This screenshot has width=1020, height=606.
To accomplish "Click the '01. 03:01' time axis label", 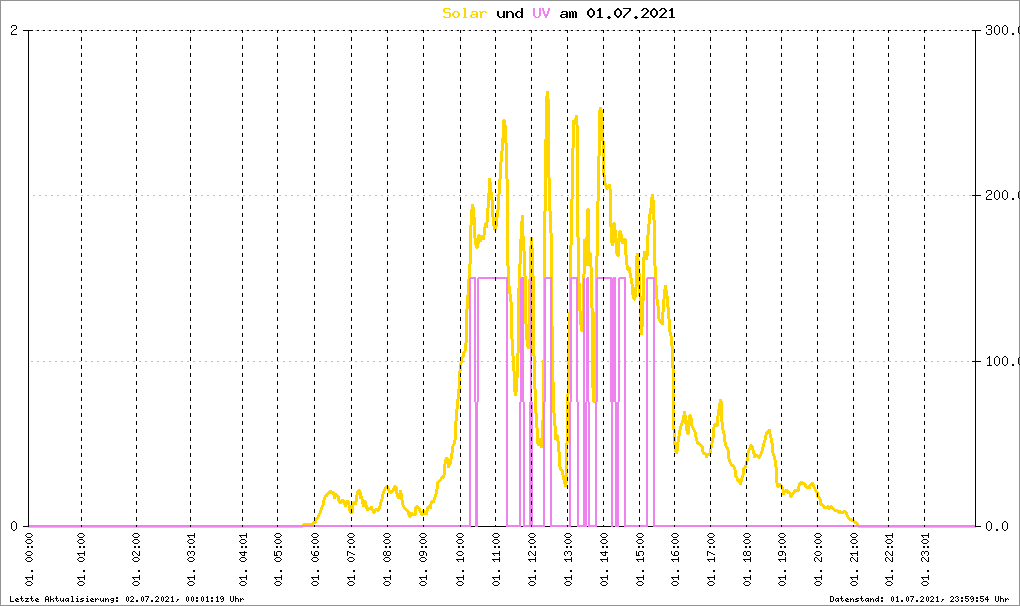I will coord(191,560).
